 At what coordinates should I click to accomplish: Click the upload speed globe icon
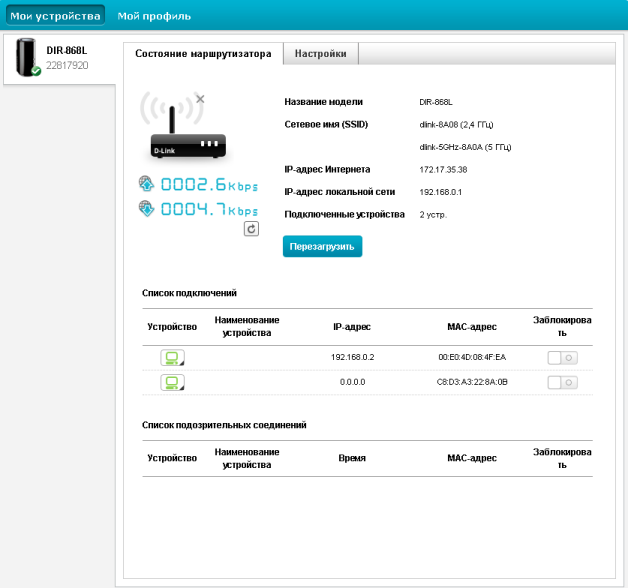146,183
